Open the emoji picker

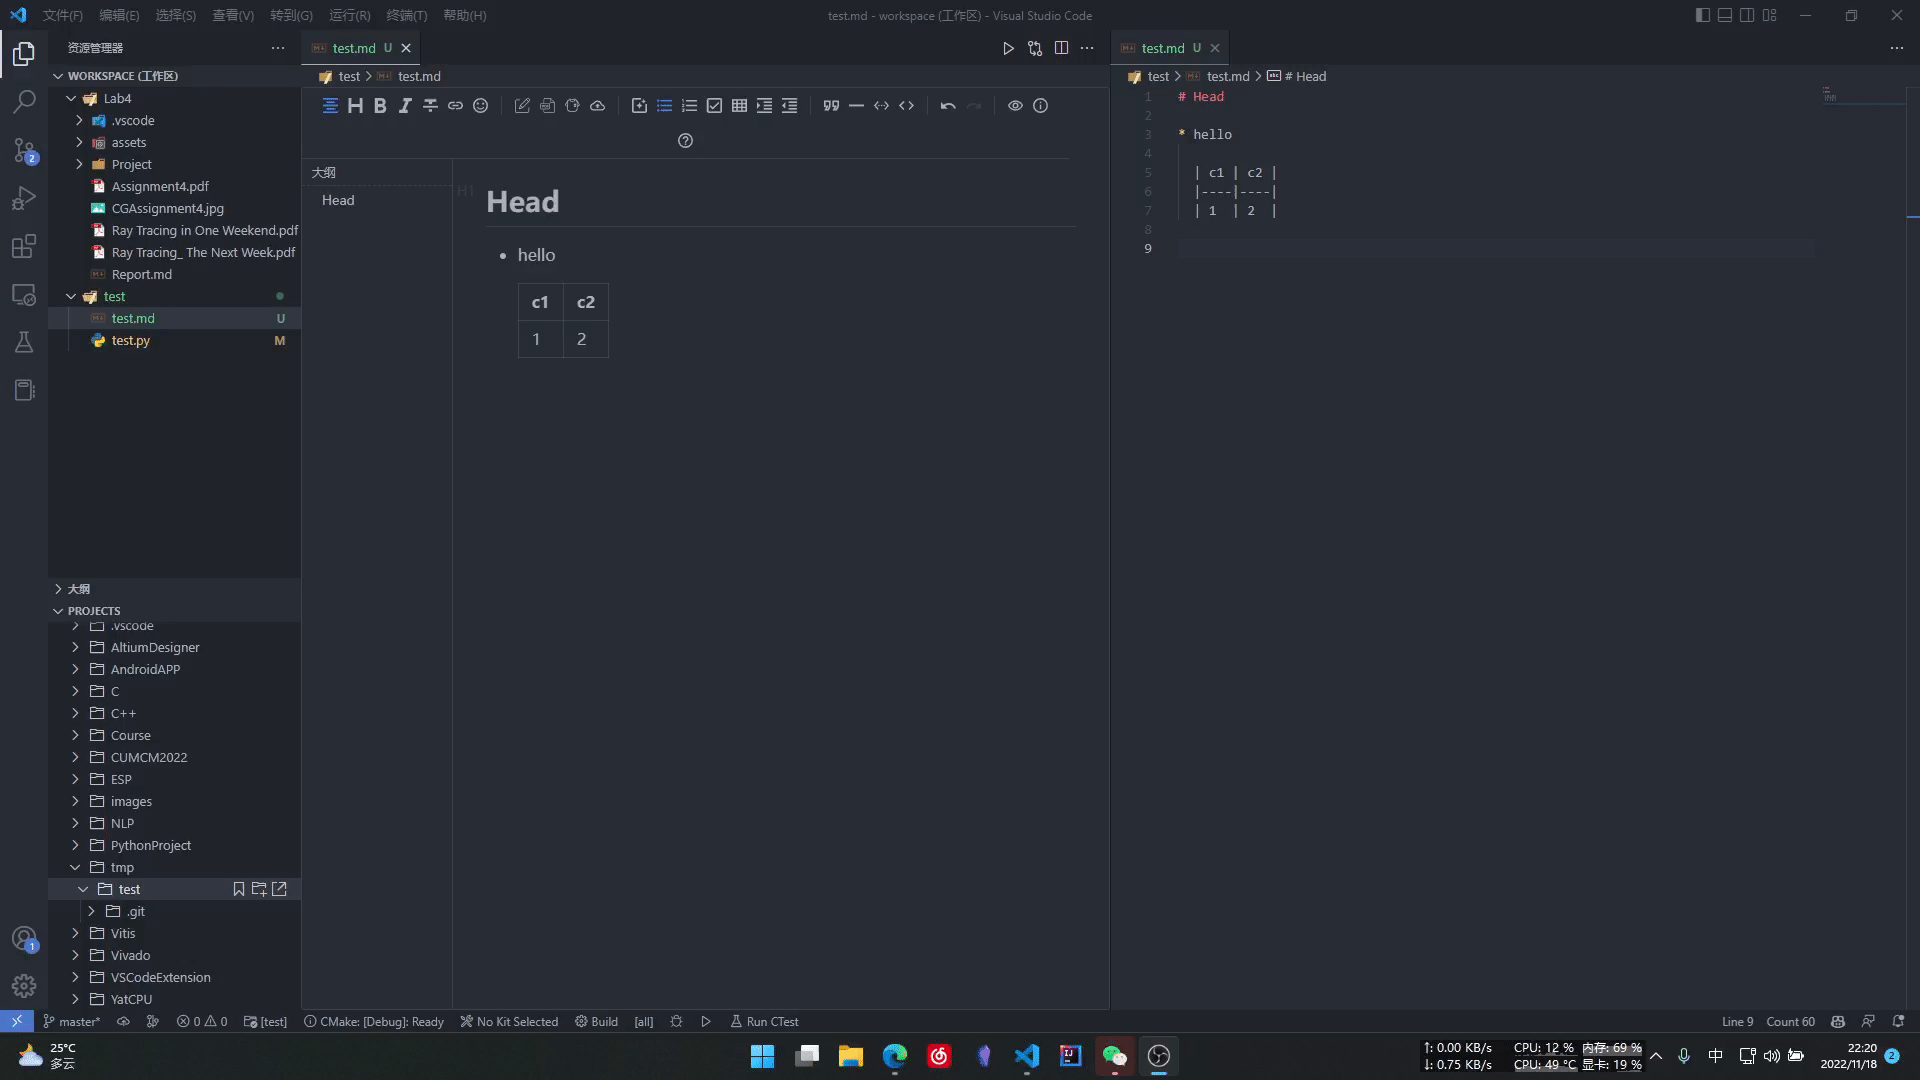click(x=480, y=106)
